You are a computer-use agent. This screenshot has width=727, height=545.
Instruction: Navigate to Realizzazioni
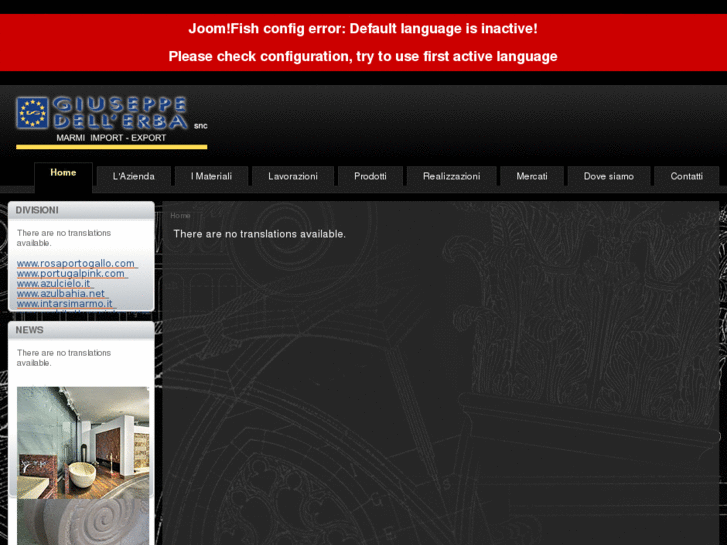click(x=452, y=176)
